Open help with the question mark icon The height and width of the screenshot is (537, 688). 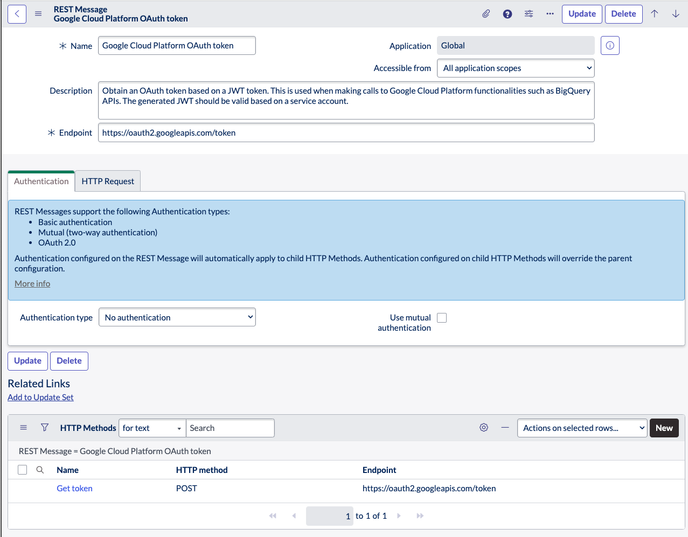(x=507, y=14)
